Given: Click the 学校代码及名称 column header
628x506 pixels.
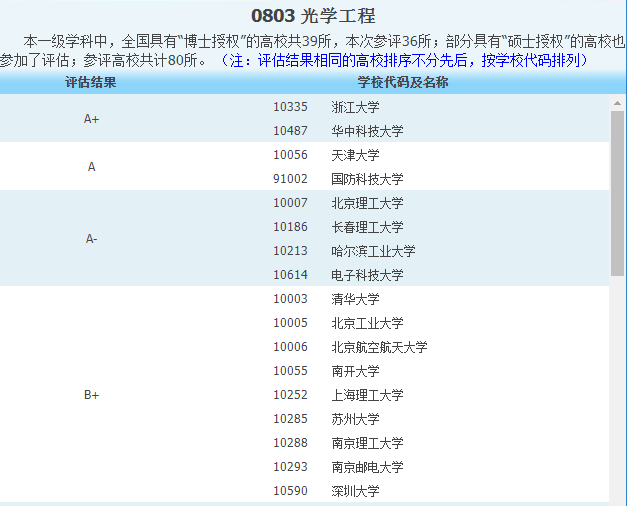Looking at the screenshot, I should (x=403, y=82).
